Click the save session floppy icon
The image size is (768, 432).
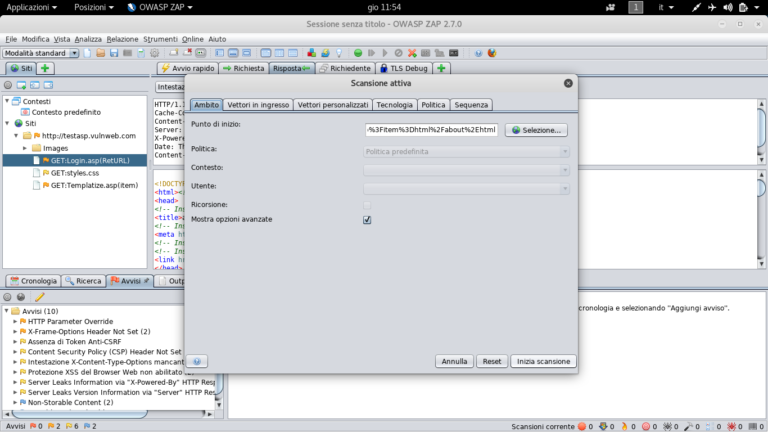pyautogui.click(x=113, y=52)
